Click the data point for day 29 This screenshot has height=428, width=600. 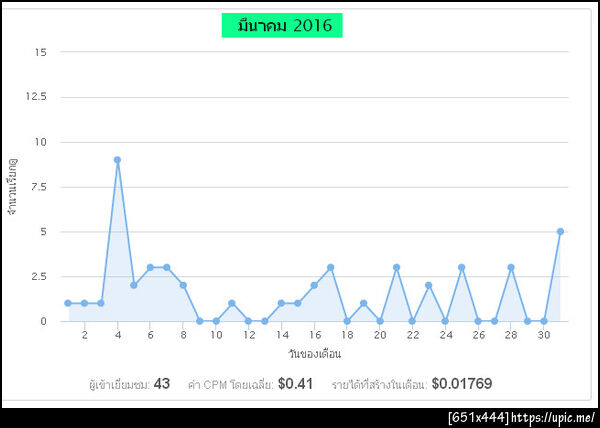click(x=528, y=321)
